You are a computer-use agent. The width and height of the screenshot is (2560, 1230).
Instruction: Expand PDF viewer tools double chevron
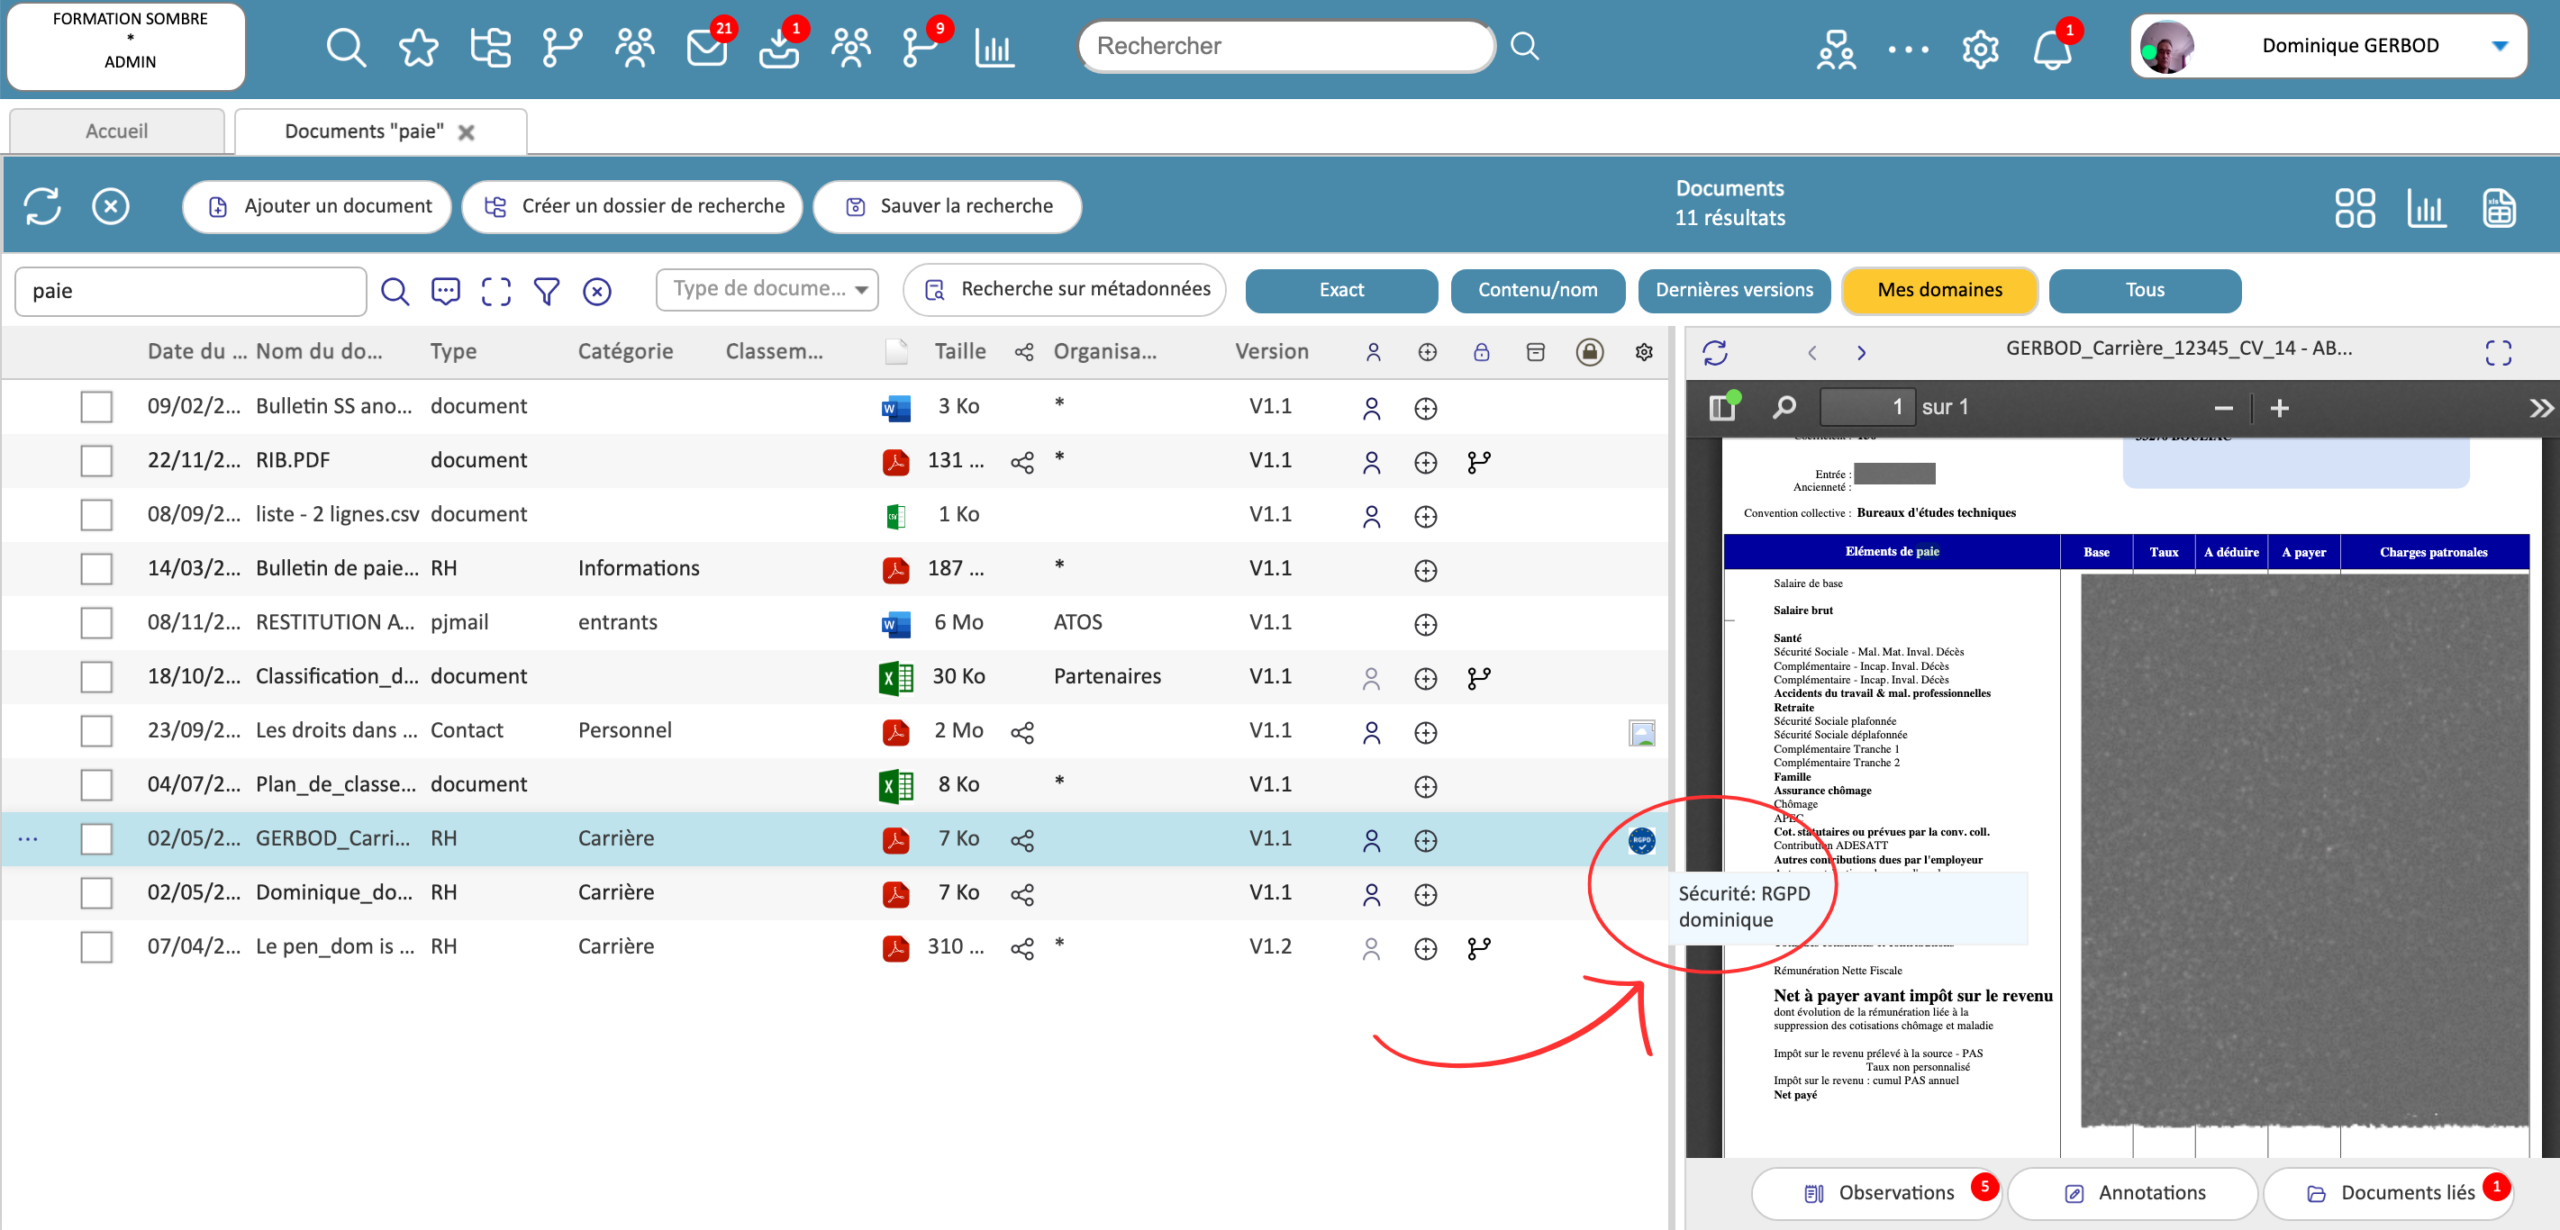[2540, 408]
